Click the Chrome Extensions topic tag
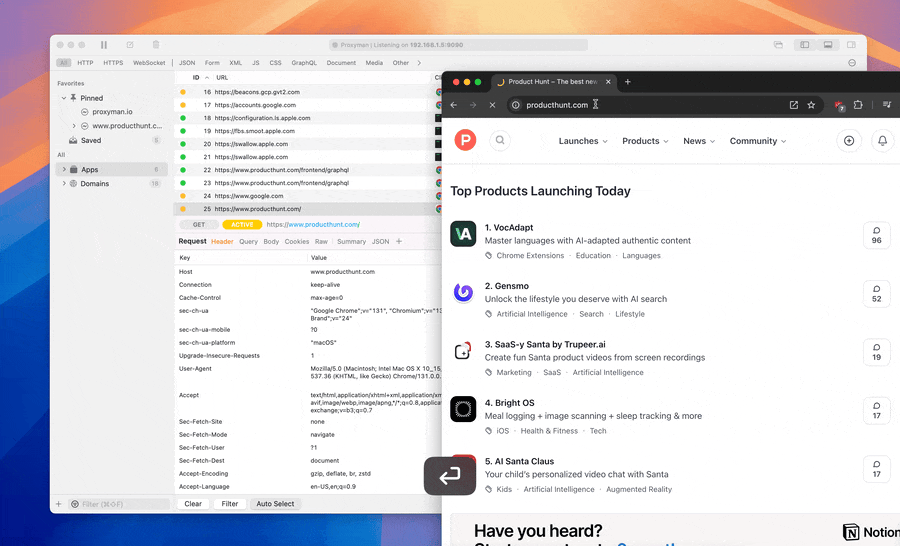This screenshot has width=900, height=546. coord(530,256)
